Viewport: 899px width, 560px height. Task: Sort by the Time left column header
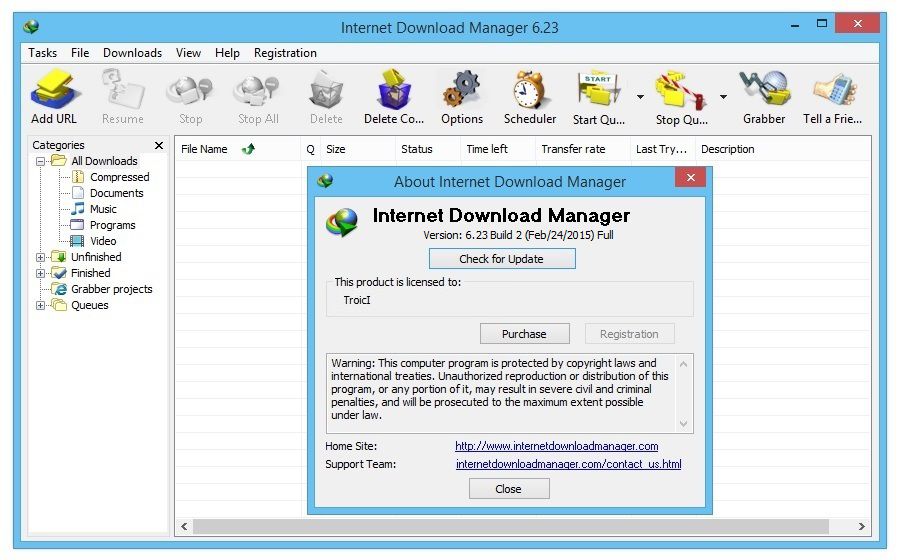[487, 149]
